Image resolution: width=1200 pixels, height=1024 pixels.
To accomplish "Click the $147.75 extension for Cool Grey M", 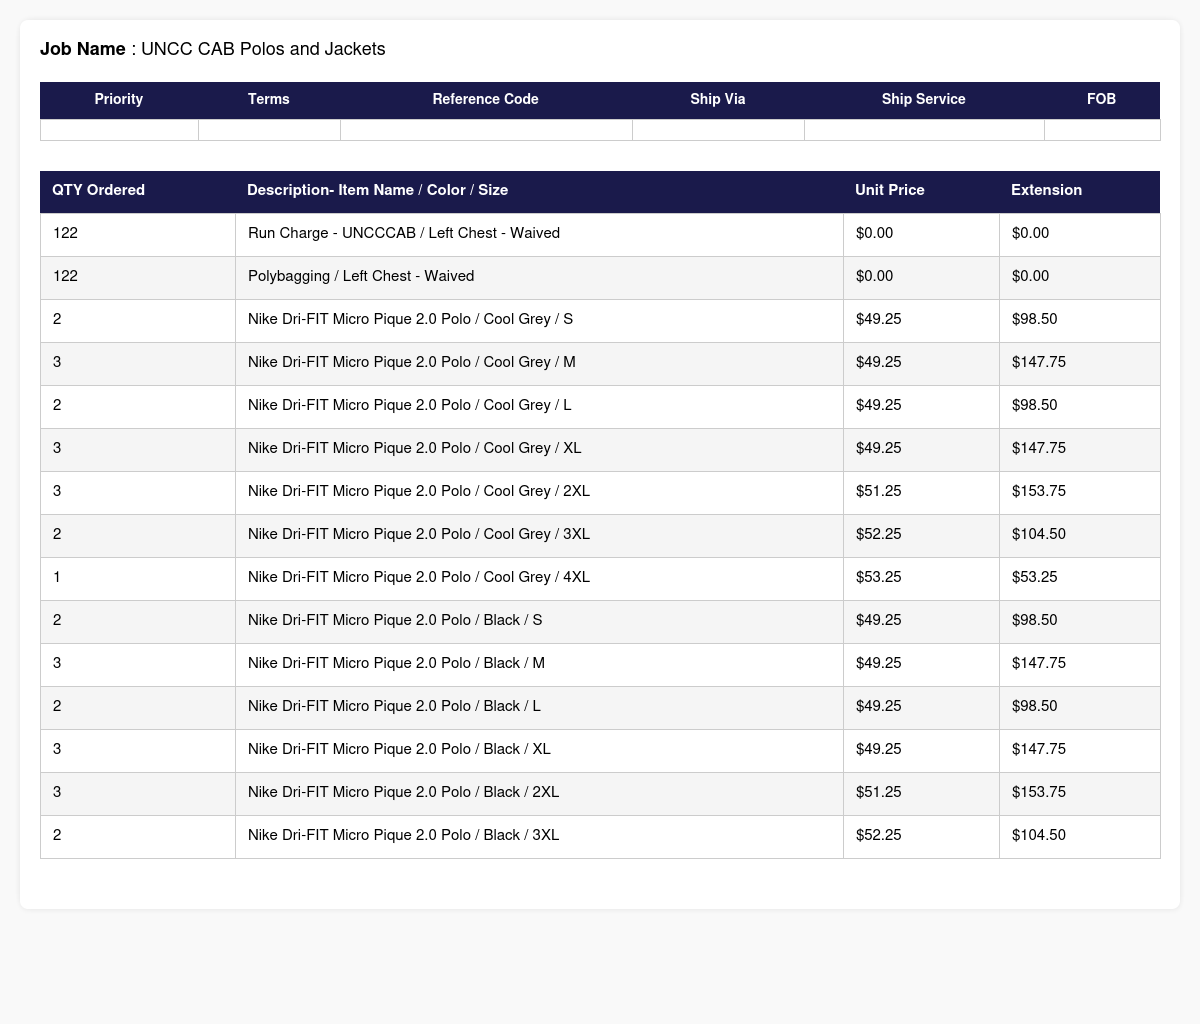I will 1039,362.
